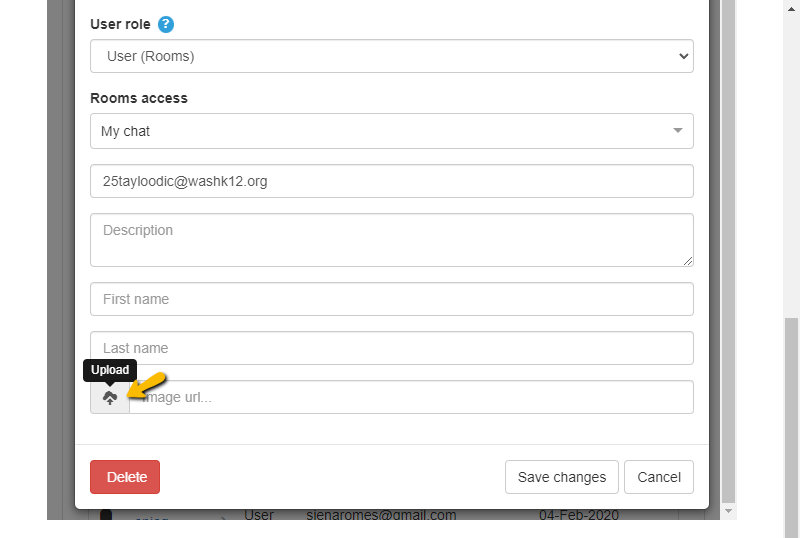Image resolution: width=800 pixels, height=538 pixels.
Task: Click the Save changes button
Action: [x=561, y=477]
